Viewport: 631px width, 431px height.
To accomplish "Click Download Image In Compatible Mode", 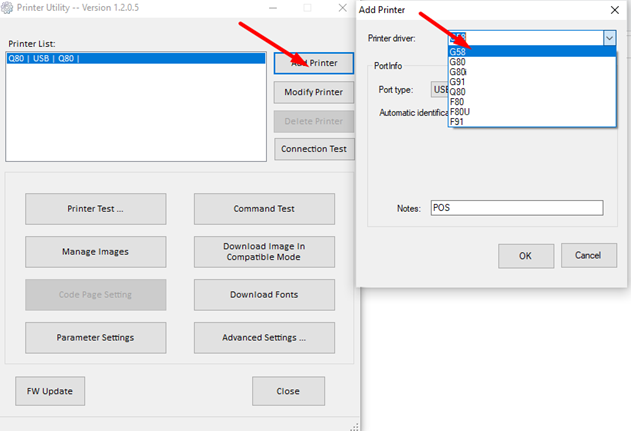I will (x=264, y=252).
